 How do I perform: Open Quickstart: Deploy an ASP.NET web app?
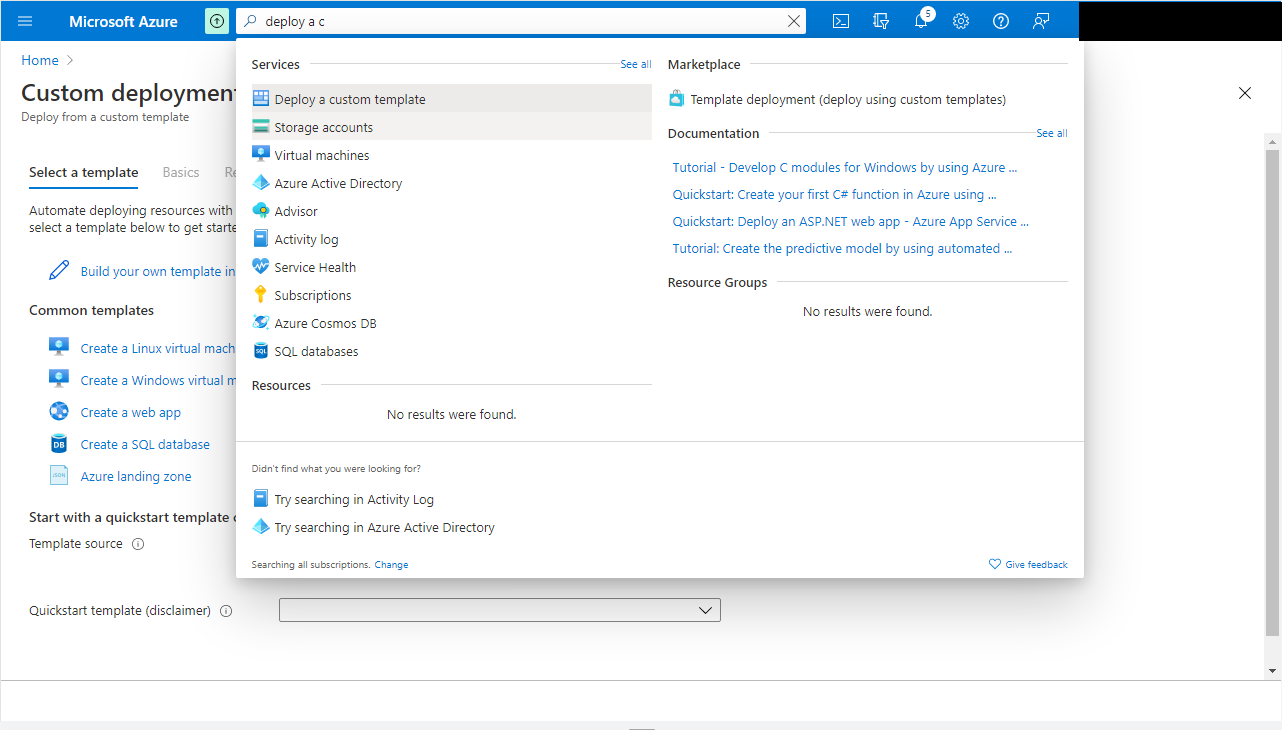[x=850, y=221]
